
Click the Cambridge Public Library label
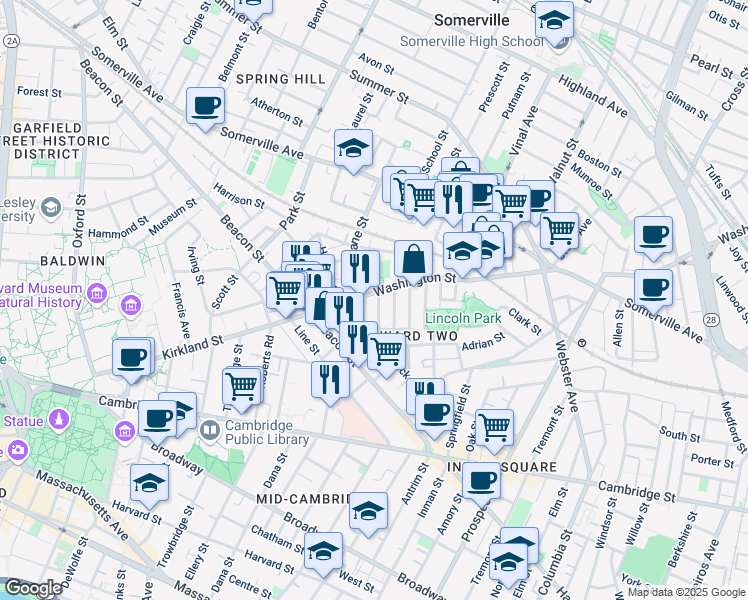[x=267, y=433]
